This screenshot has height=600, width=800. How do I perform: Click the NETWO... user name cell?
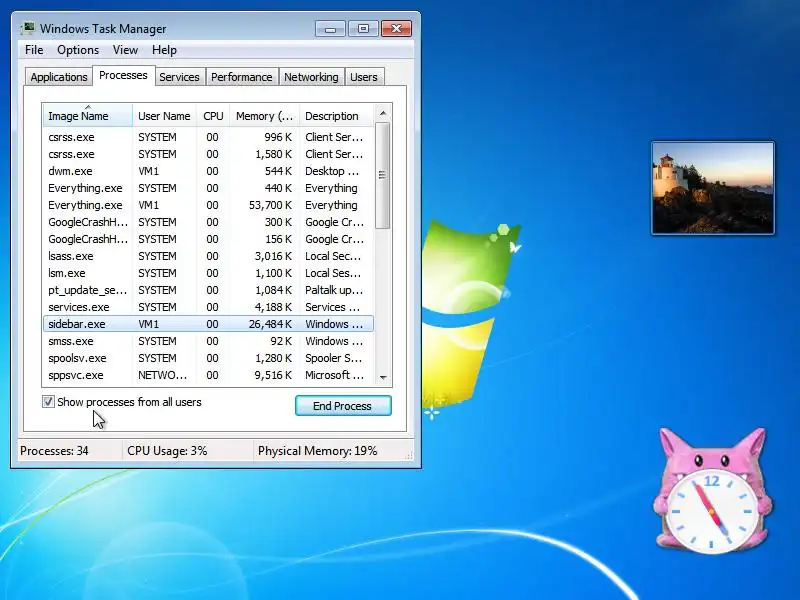[x=162, y=375]
